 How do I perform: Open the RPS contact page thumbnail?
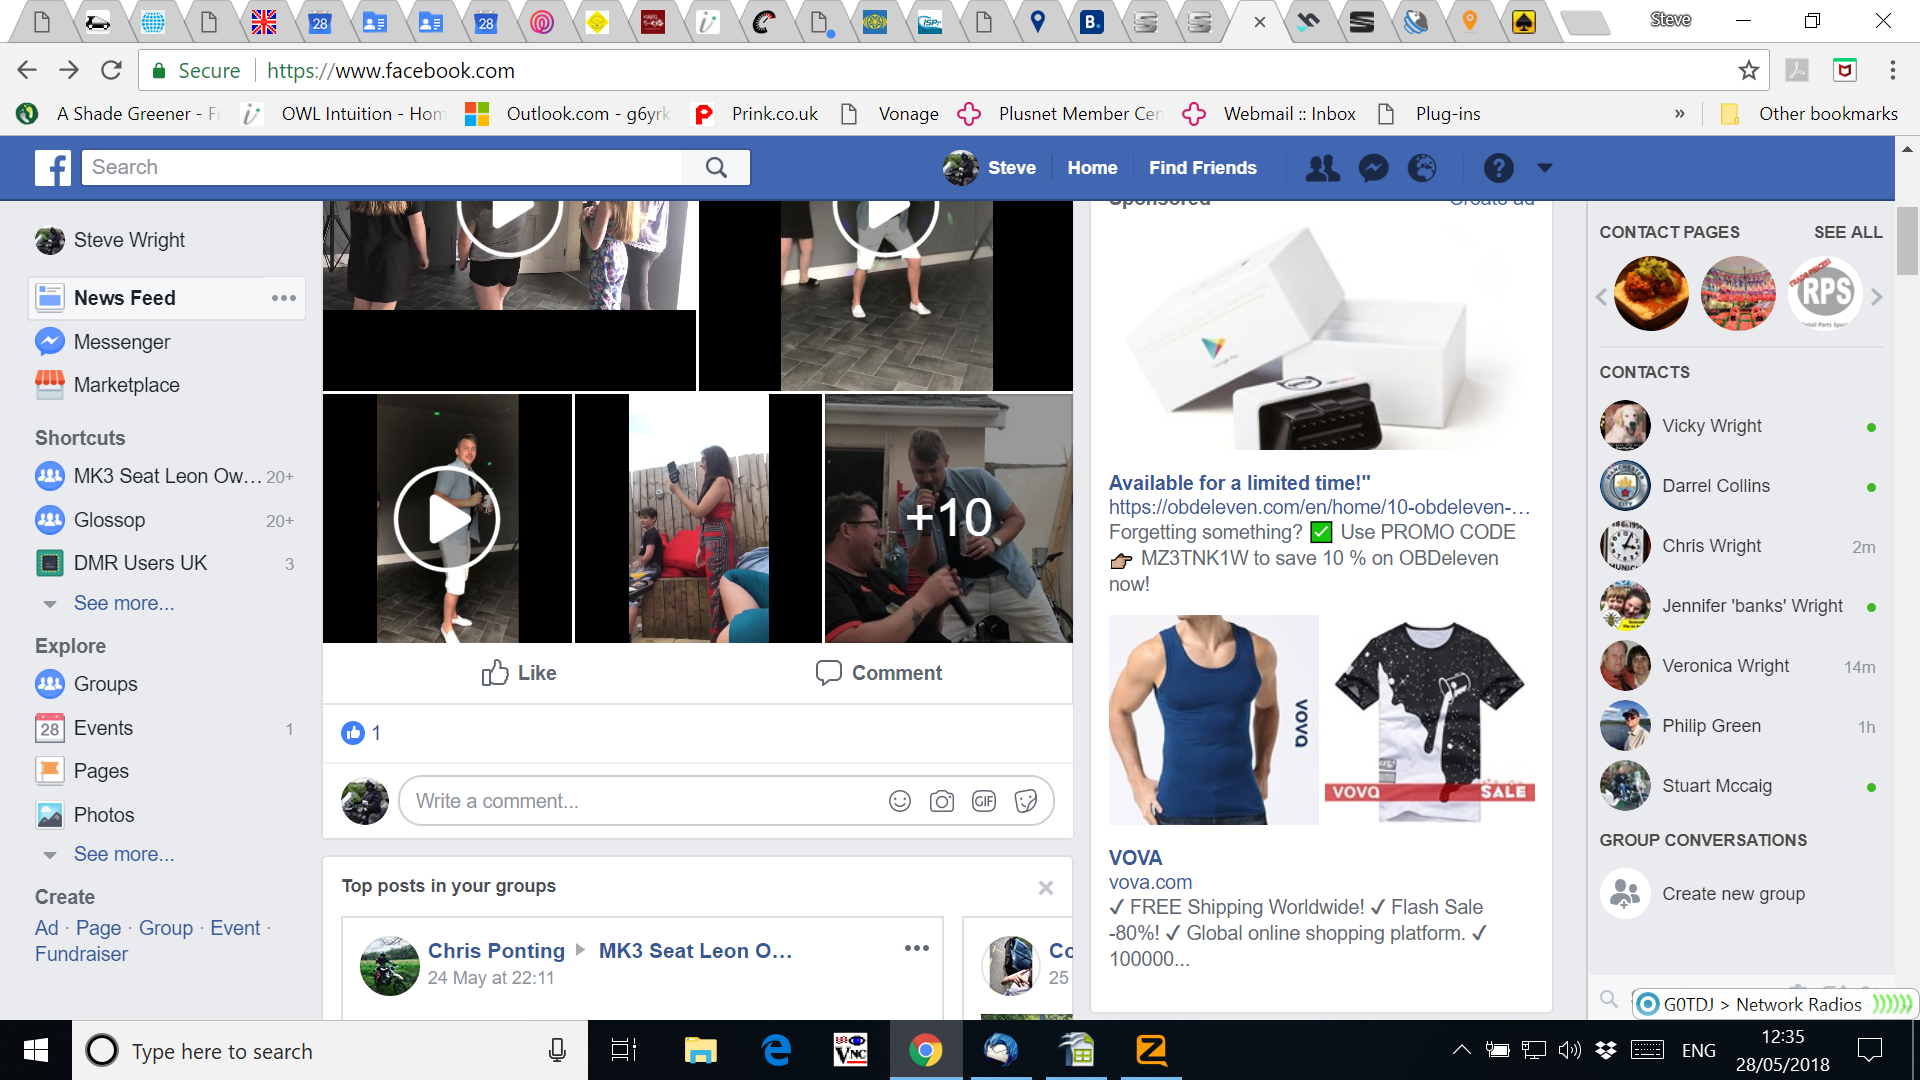[1825, 293]
